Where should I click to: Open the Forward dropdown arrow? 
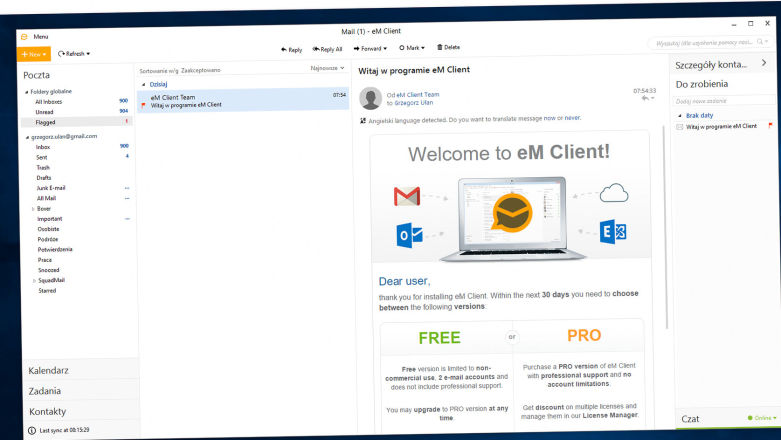tap(385, 48)
